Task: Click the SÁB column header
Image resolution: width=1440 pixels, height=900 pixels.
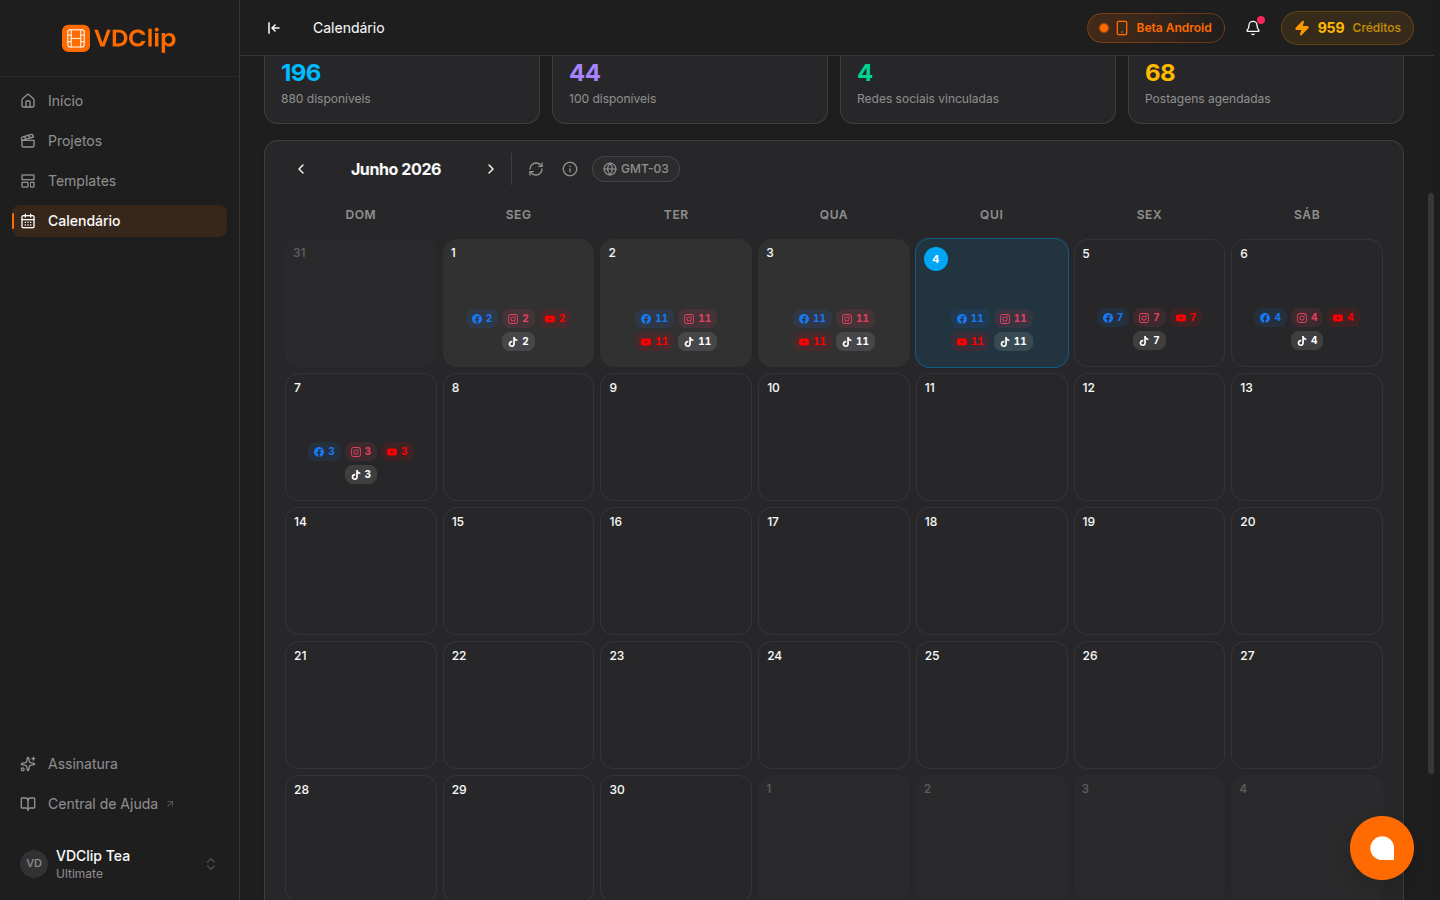Action: point(1307,215)
